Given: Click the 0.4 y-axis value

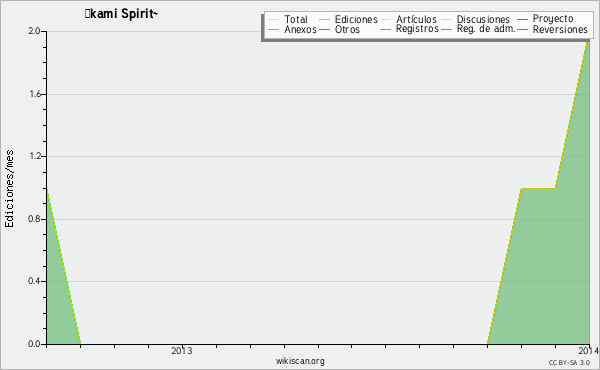Looking at the screenshot, I should tap(34, 281).
